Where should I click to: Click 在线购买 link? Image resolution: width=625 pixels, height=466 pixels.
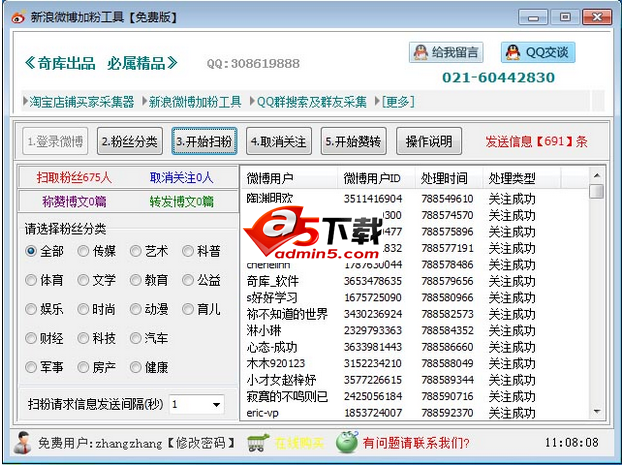click(x=299, y=443)
